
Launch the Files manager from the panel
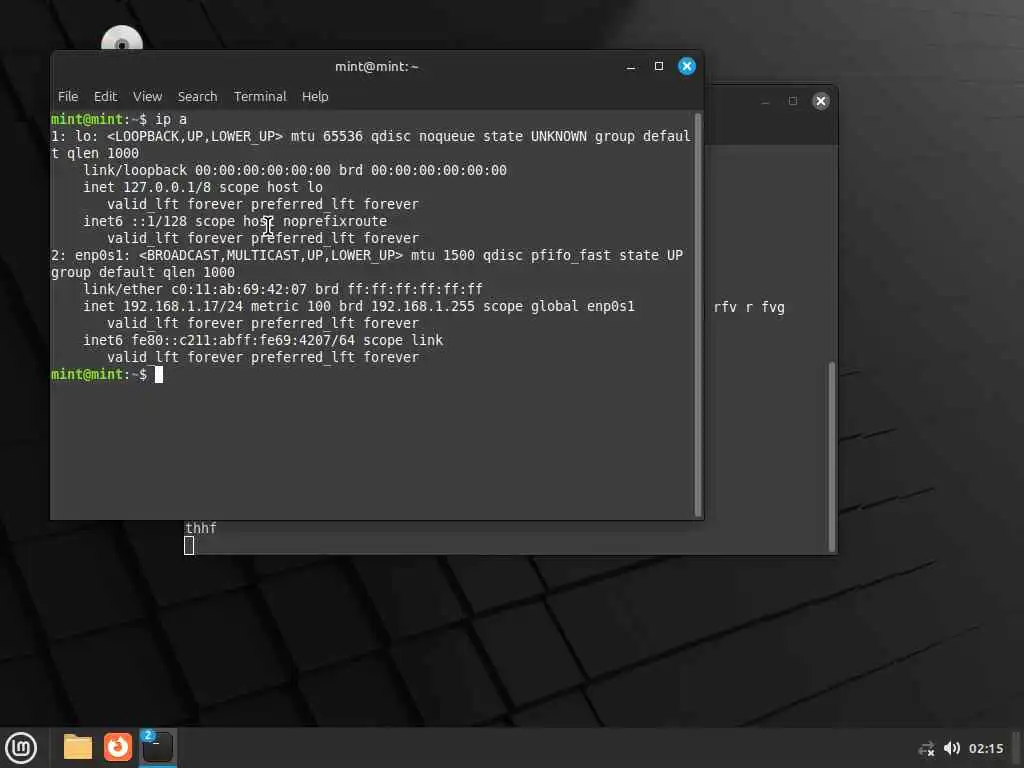(77, 747)
